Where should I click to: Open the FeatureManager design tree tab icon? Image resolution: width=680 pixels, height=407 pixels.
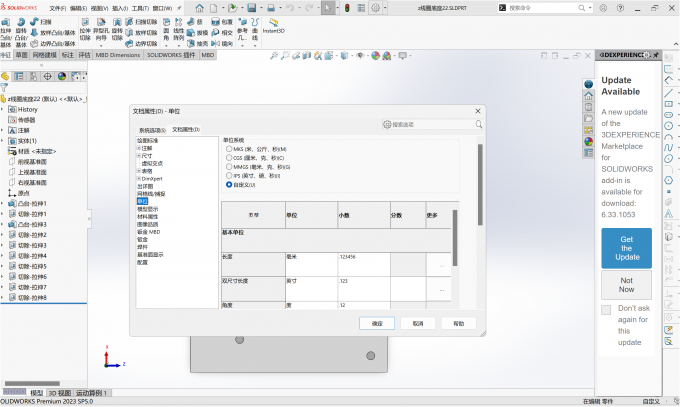(x=5, y=77)
